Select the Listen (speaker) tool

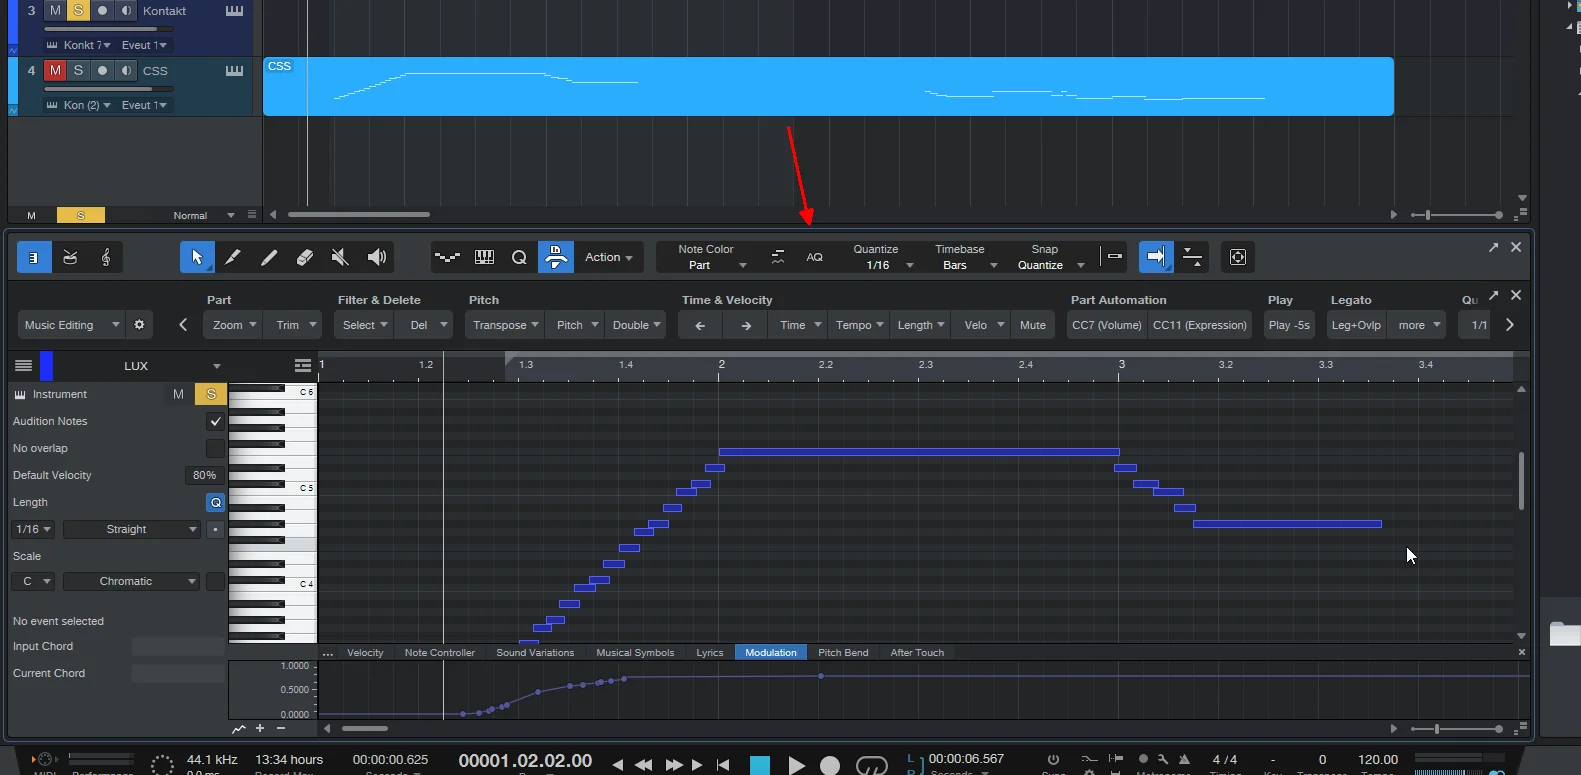(376, 257)
